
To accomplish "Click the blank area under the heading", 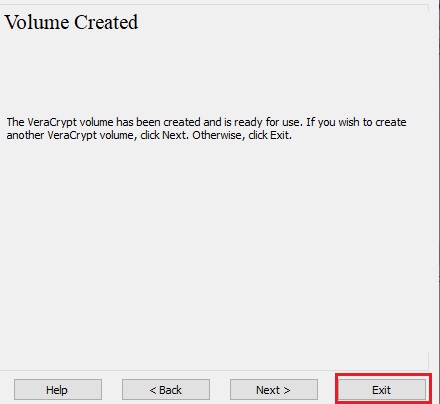I will coord(213,73).
